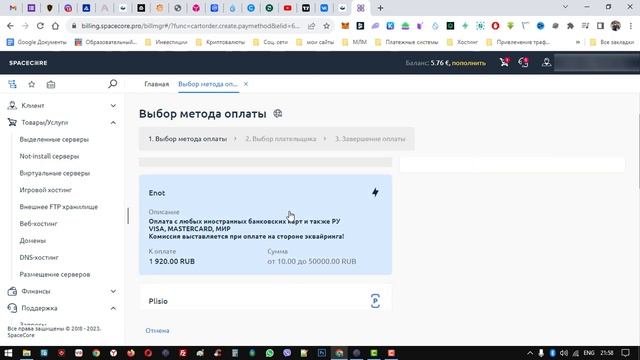Open the sidebar search magnifier
The image size is (640, 360).
coord(113,84)
